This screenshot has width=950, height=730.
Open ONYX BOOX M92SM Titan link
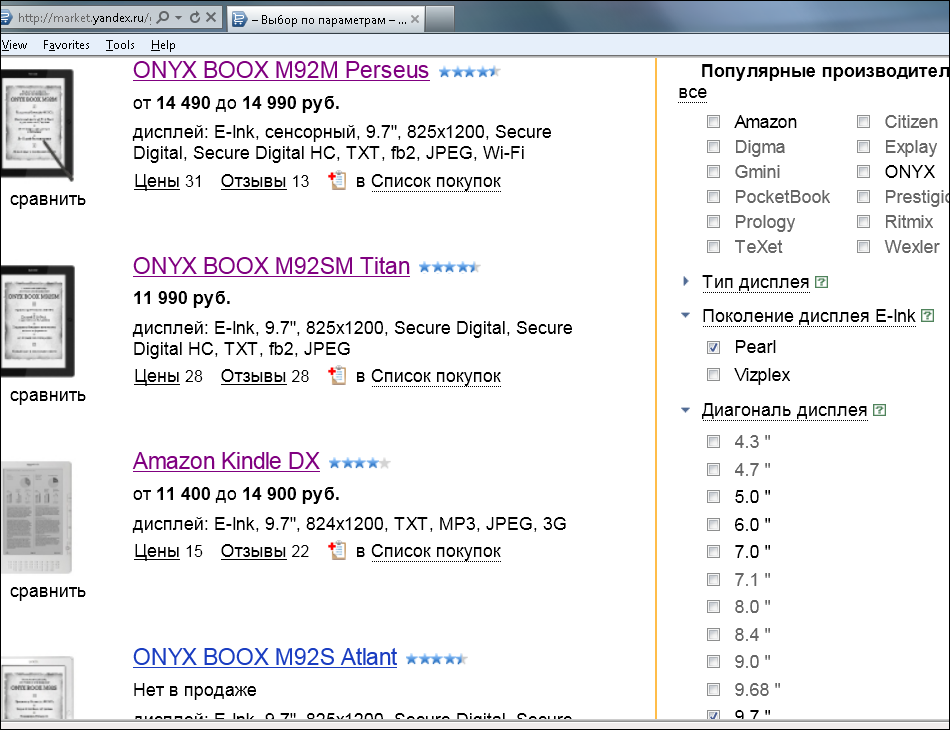tap(271, 266)
